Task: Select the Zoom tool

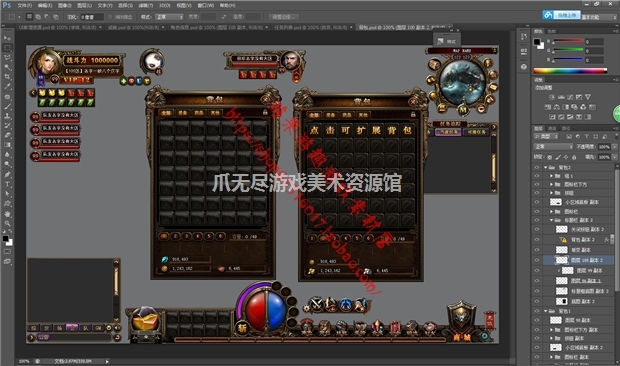Action: click(7, 223)
